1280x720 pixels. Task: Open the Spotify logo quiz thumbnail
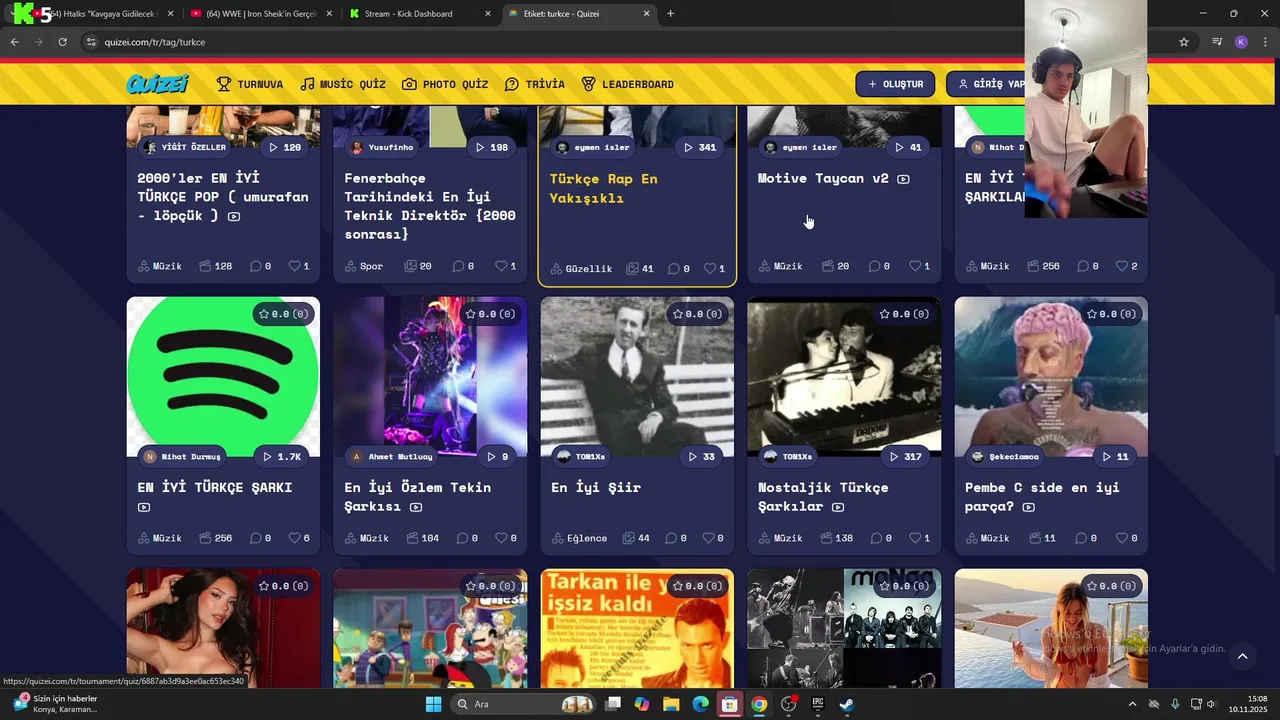coord(223,377)
